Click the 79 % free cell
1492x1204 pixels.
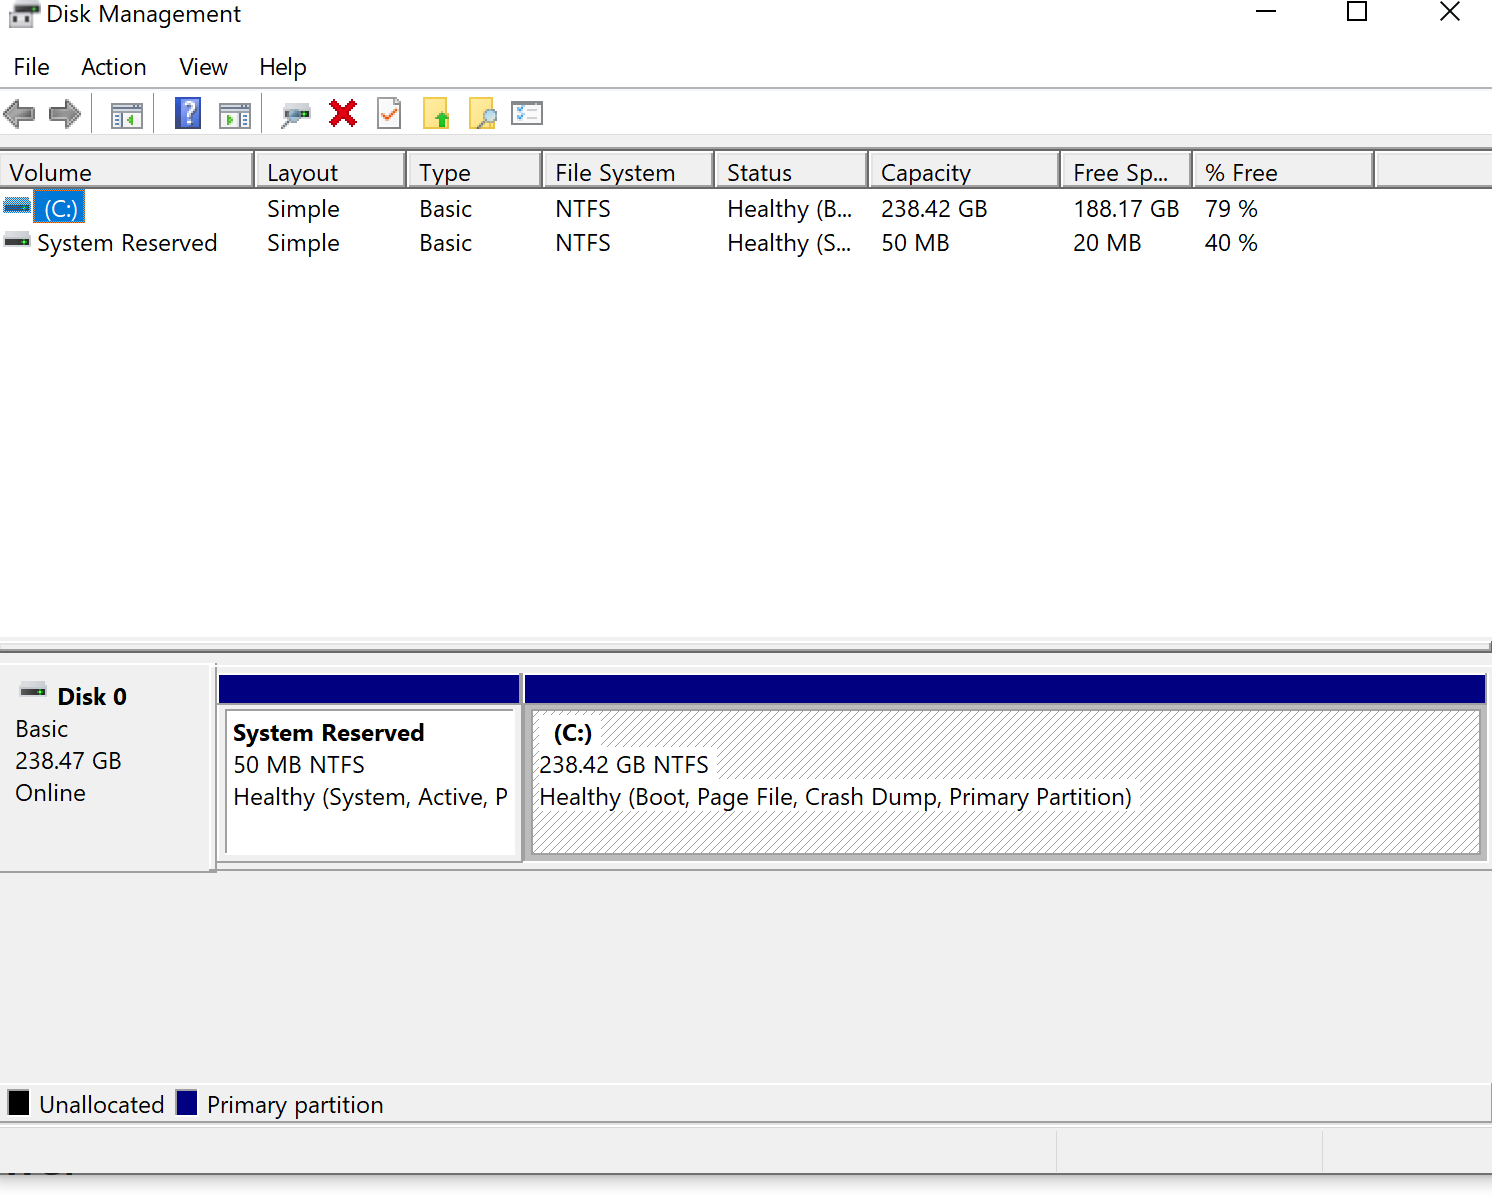pyautogui.click(x=1231, y=209)
